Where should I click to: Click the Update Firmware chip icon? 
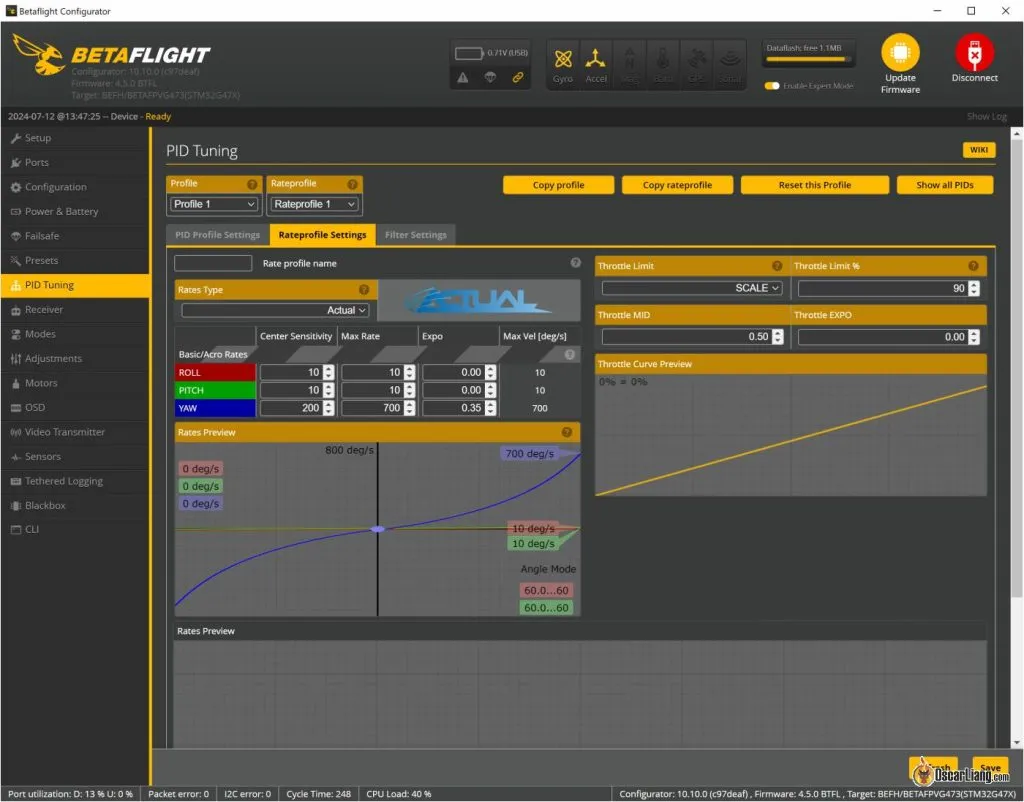pos(900,52)
